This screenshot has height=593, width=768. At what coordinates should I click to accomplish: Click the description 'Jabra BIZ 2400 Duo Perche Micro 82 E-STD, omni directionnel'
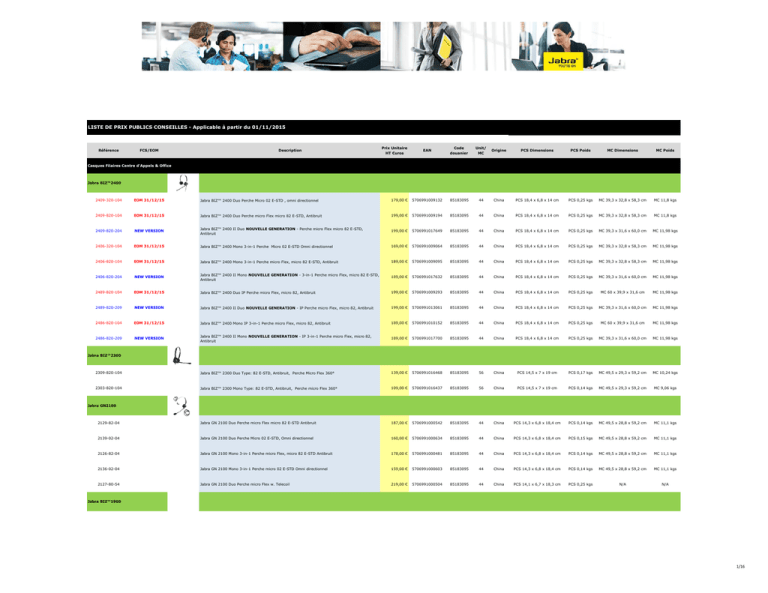259,200
